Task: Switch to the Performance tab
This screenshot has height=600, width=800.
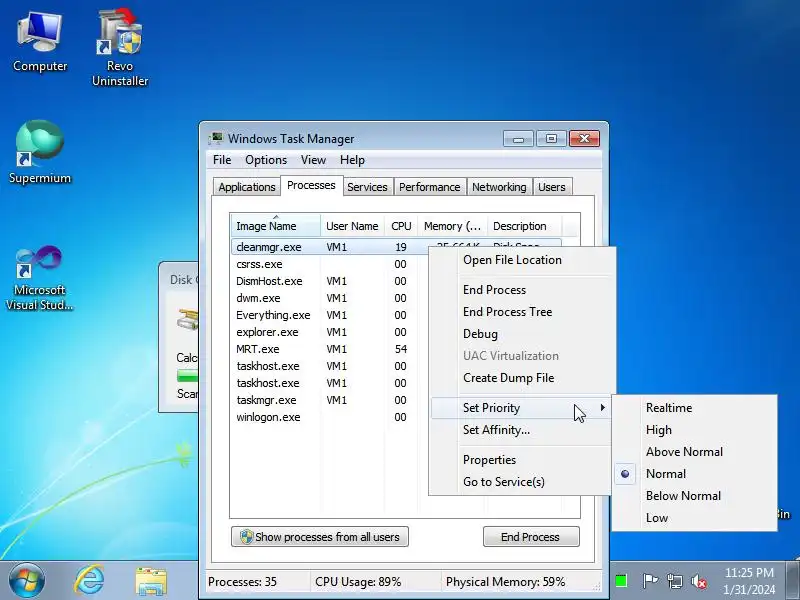Action: click(x=430, y=187)
